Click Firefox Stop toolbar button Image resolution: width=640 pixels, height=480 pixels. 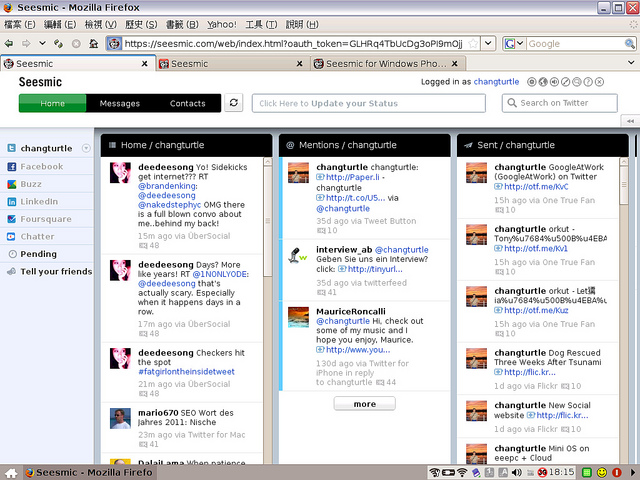point(76,43)
